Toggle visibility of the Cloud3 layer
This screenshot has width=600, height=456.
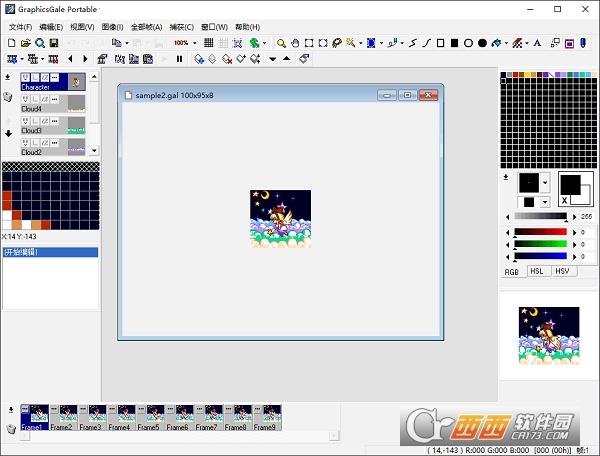[24, 121]
